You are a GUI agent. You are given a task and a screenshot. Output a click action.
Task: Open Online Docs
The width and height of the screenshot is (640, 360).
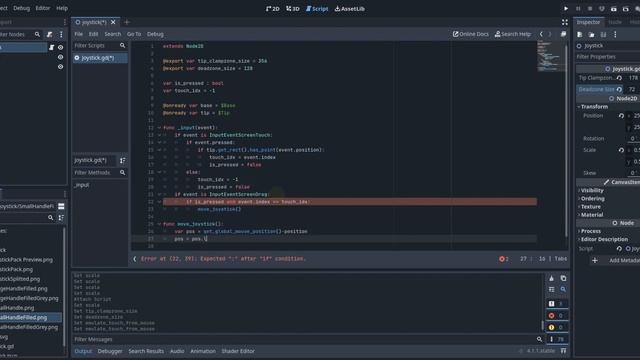[x=471, y=34]
